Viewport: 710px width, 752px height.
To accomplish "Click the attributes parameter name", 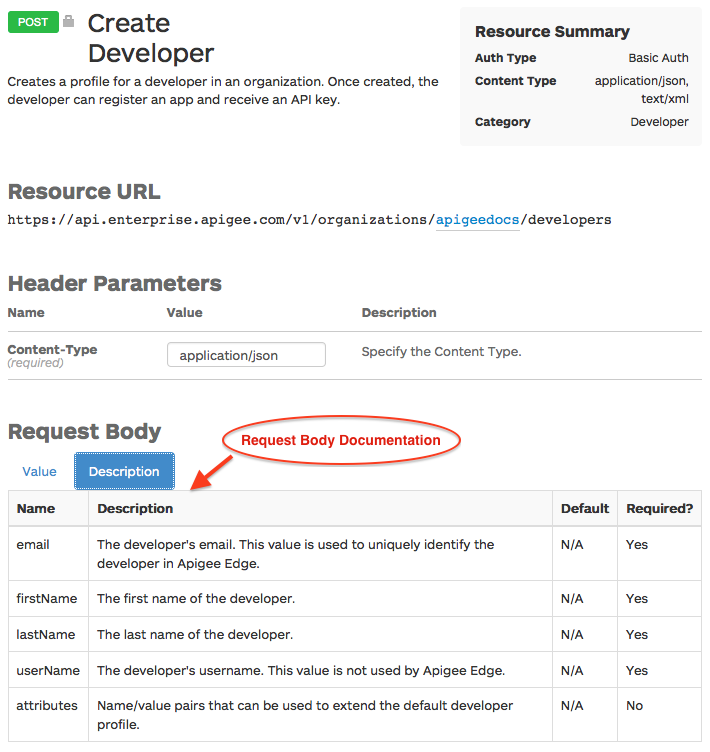I will click(x=47, y=705).
